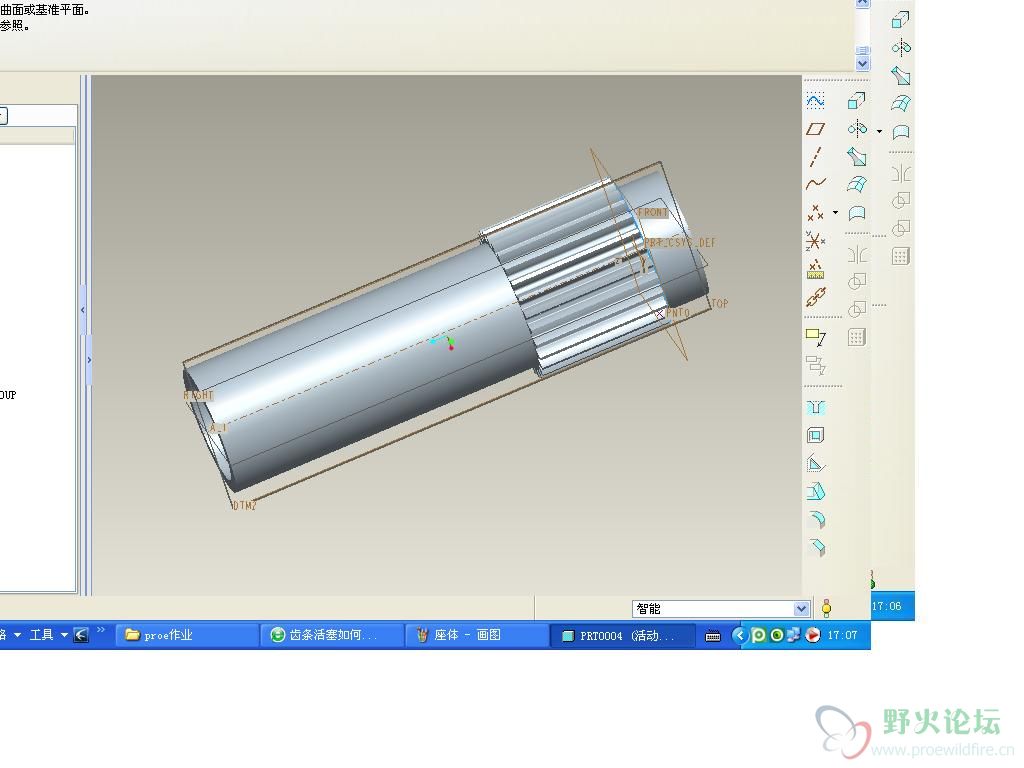Switch to the proe作业 folder window
The height and width of the screenshot is (768, 1024).
[187, 635]
